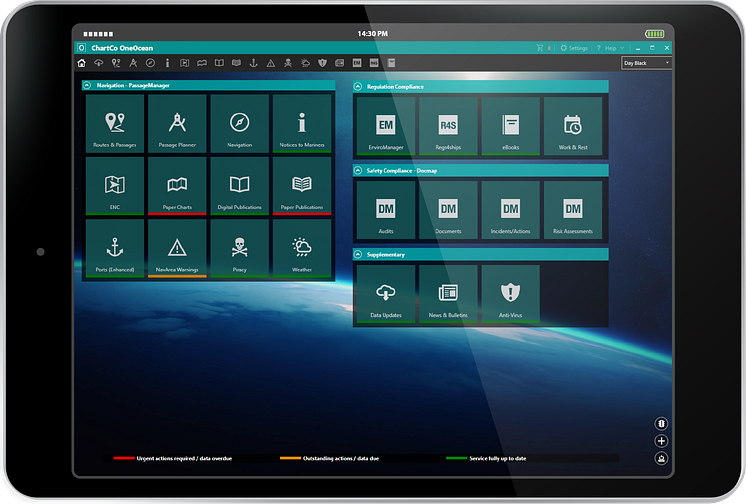The height and width of the screenshot is (504, 746).
Task: Open the Ports (Enhanced) tile
Action: 115,248
